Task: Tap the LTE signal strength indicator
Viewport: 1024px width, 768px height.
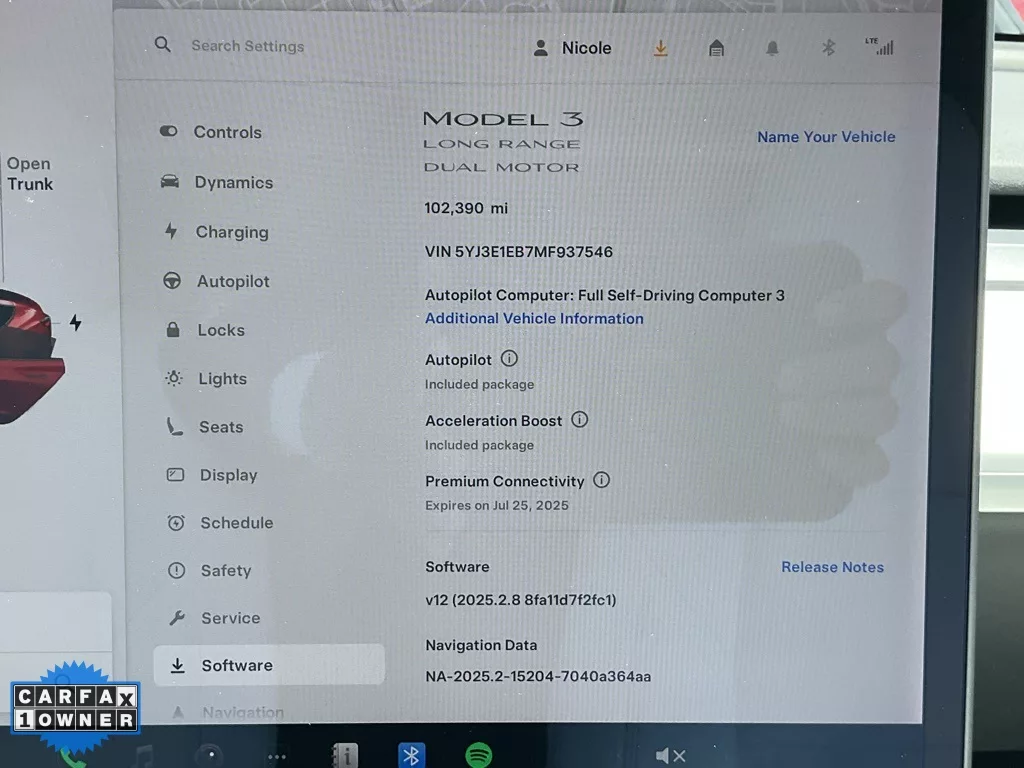Action: 879,46
